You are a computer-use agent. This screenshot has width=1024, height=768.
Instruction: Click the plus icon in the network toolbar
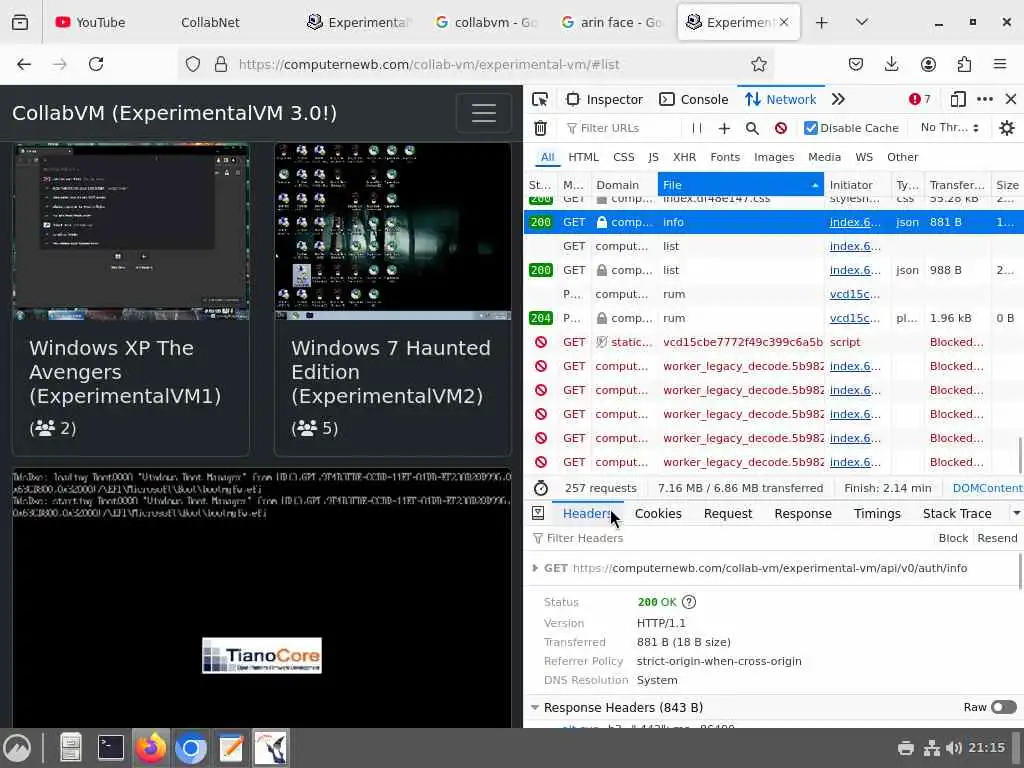pyautogui.click(x=724, y=128)
